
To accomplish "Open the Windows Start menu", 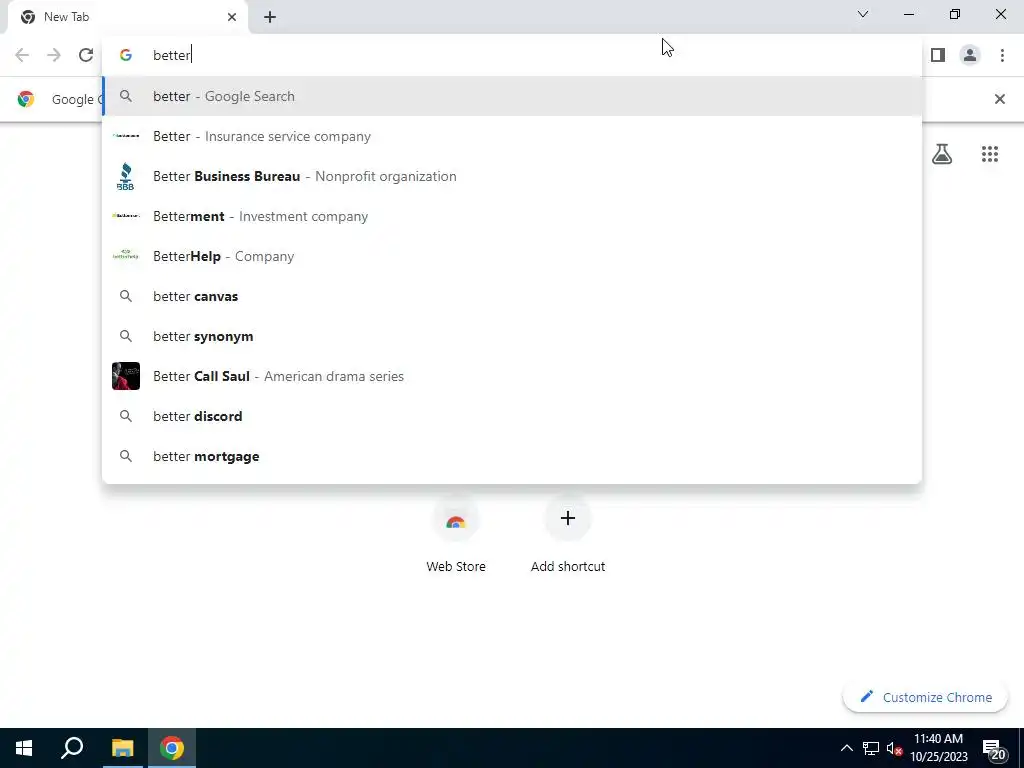I will (24, 748).
